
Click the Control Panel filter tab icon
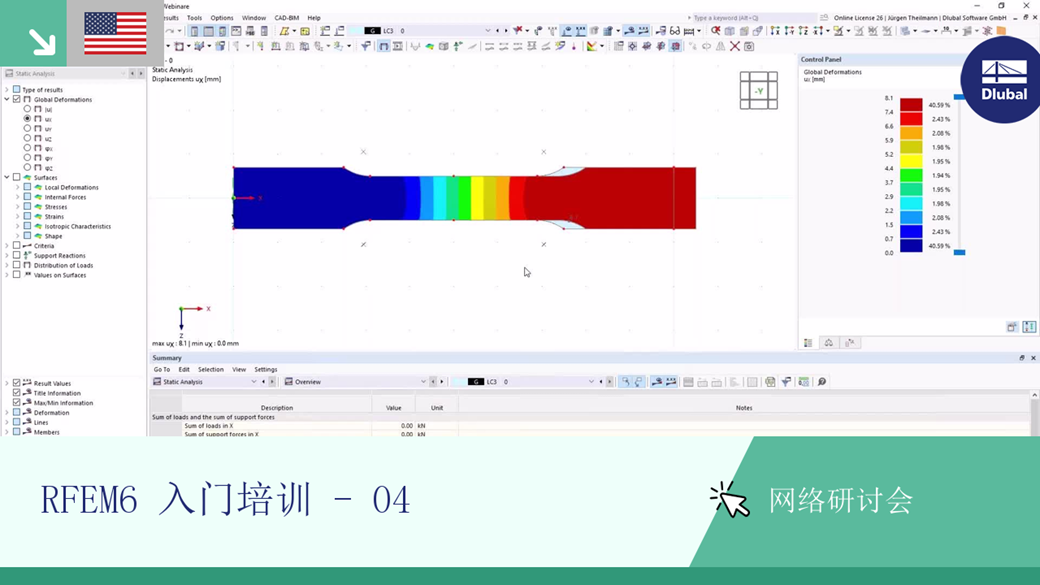[850, 343]
